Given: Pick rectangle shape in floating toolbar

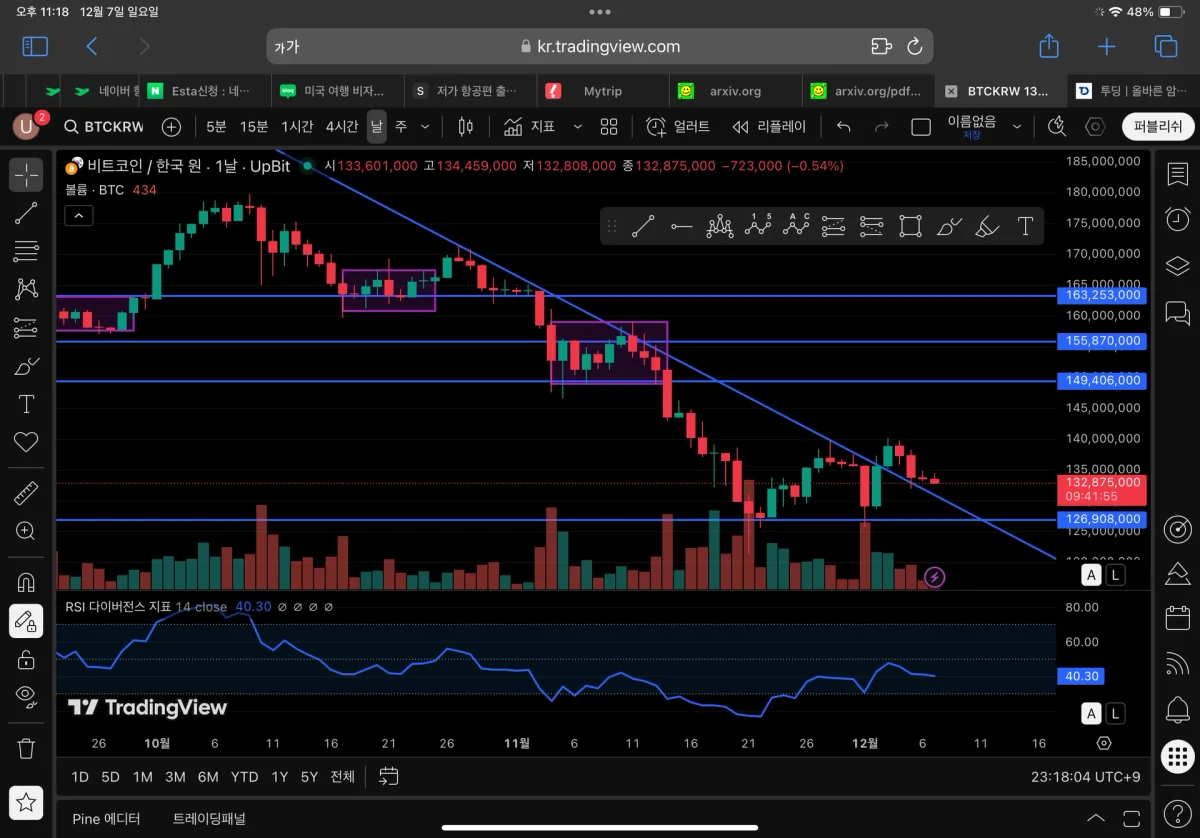Looking at the screenshot, I should (910, 226).
